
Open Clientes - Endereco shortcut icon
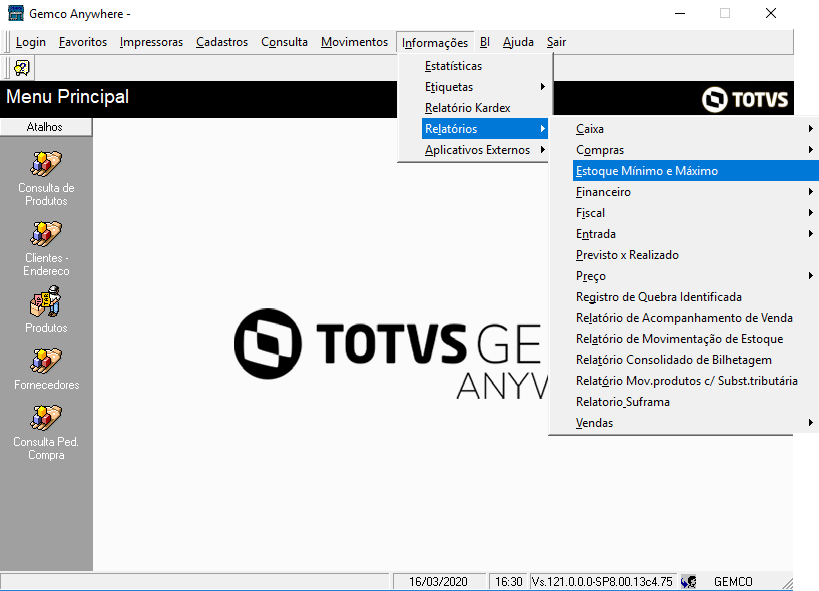tap(46, 234)
